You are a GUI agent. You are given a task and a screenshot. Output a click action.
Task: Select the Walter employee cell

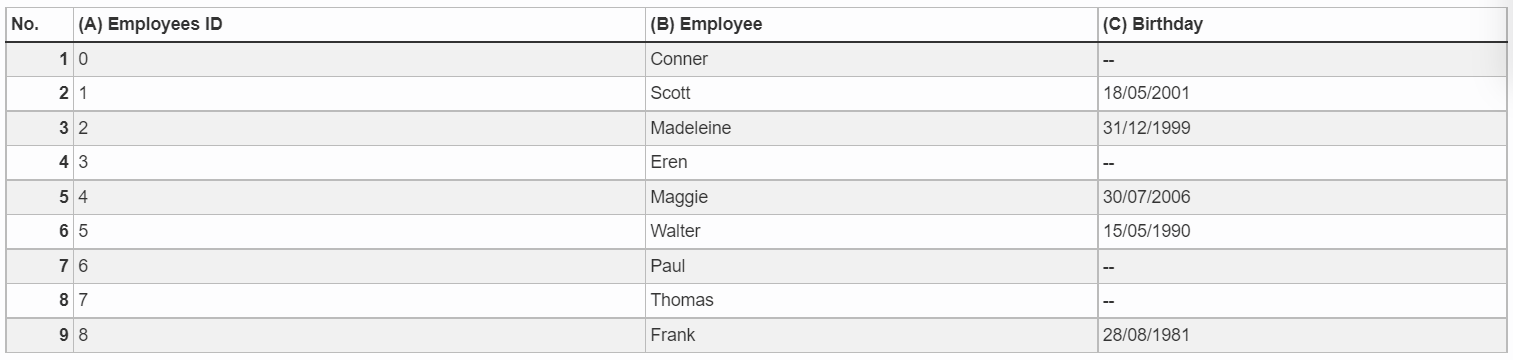872,232
